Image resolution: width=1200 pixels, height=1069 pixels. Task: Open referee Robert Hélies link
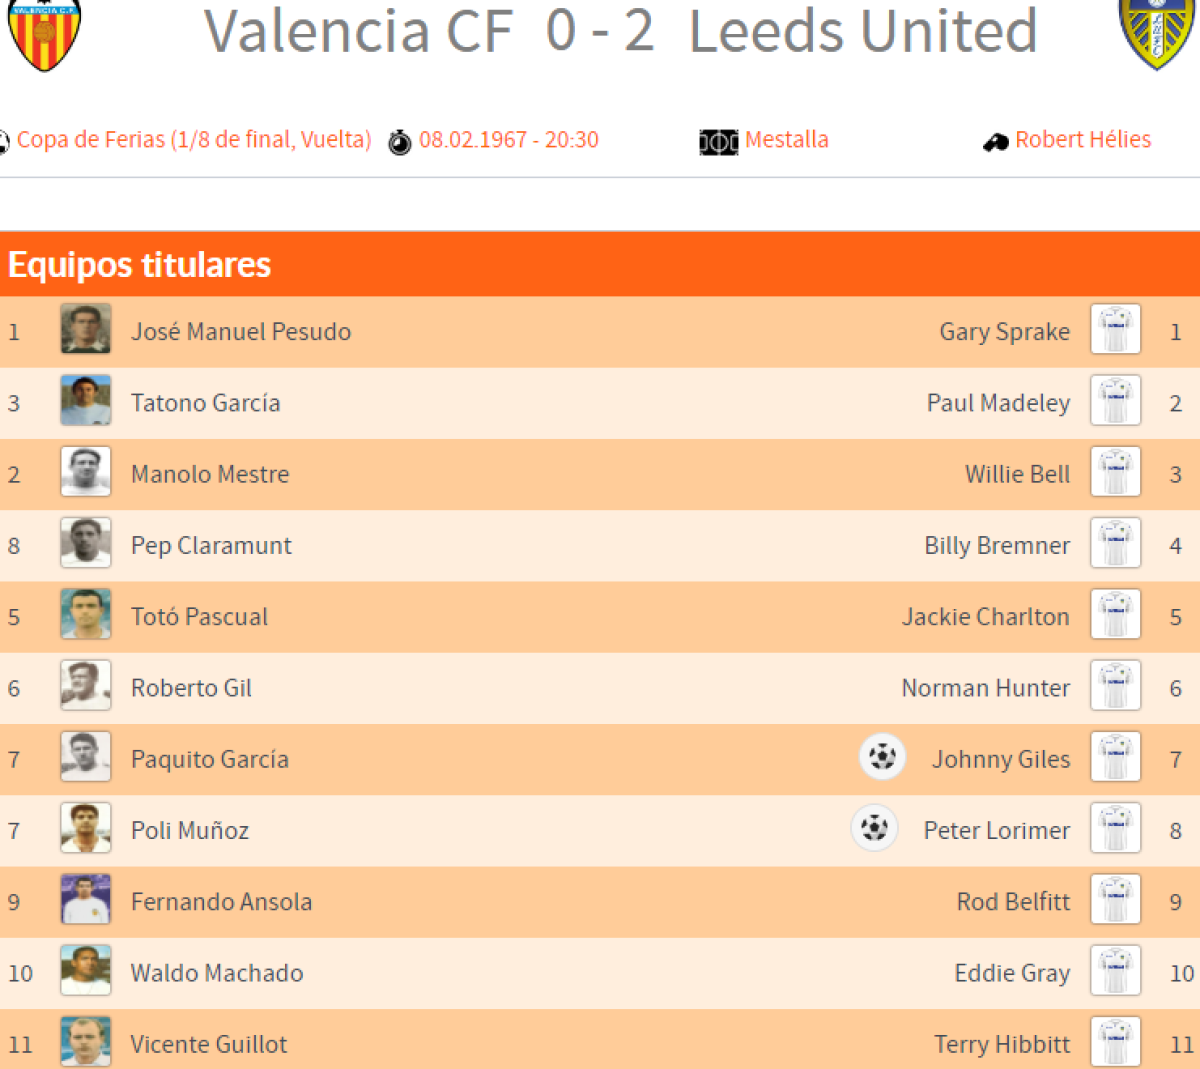pyautogui.click(x=1083, y=140)
